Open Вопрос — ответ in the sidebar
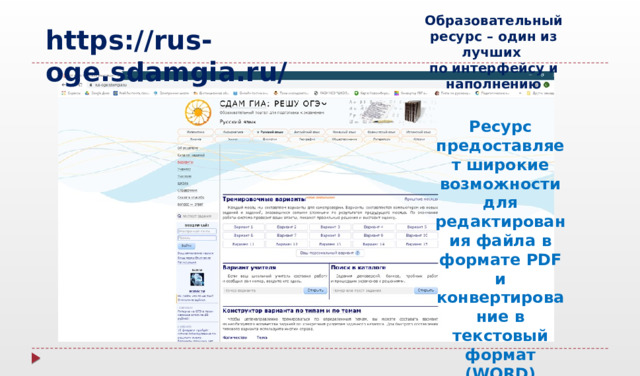Image resolution: width=640 pixels, height=376 pixels. [190, 205]
